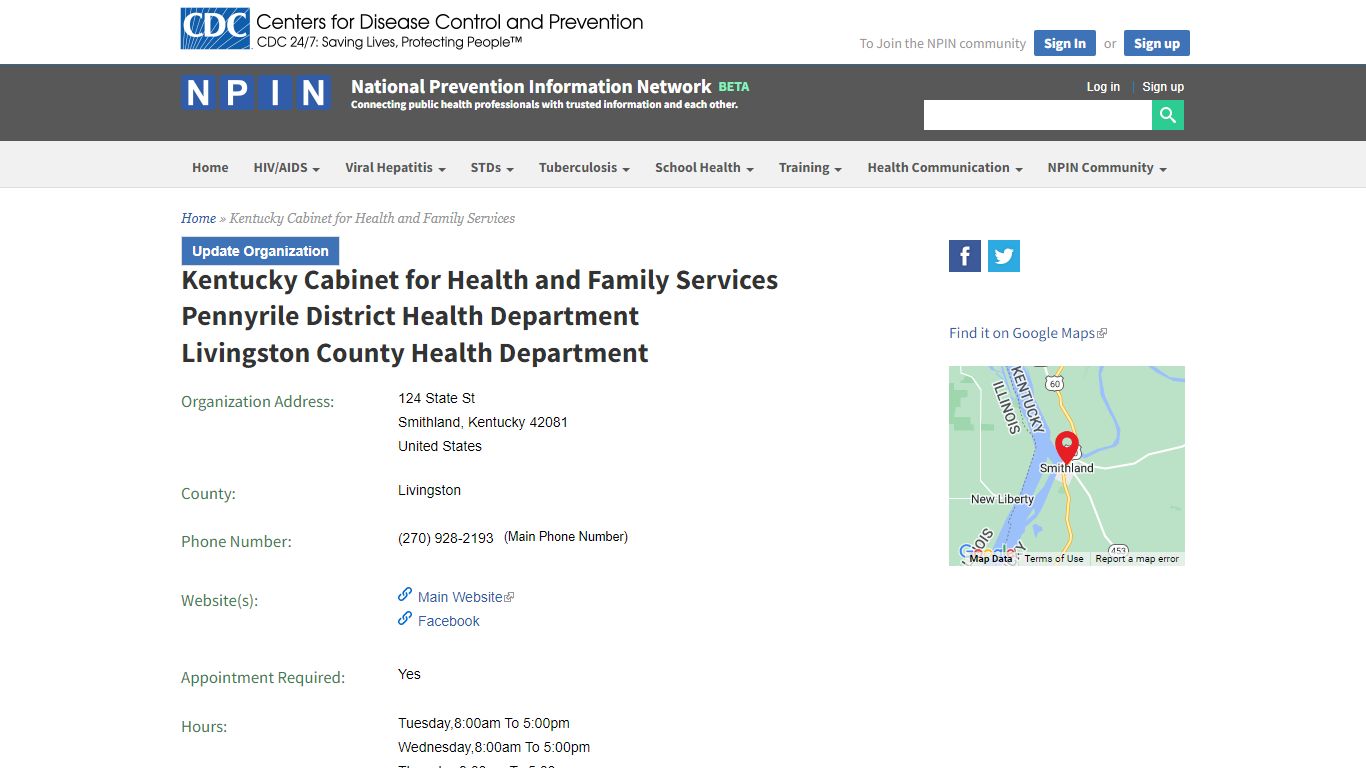1366x768 pixels.
Task: Share page on Facebook icon
Action: pos(965,256)
